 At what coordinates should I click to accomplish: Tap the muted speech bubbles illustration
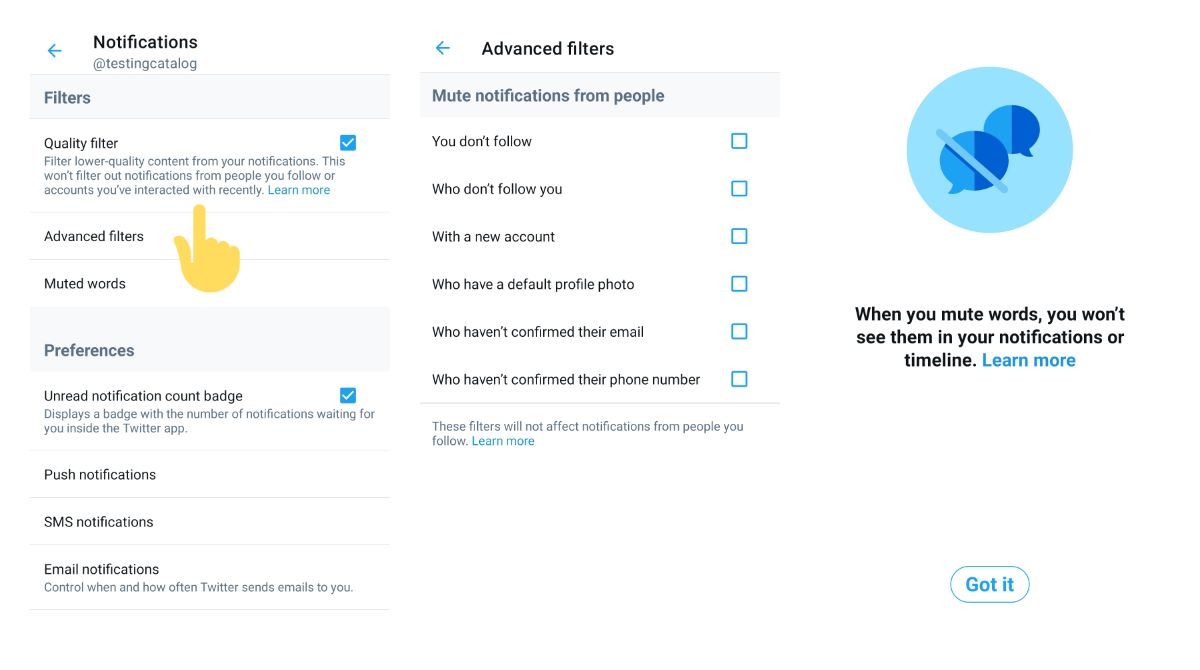989,150
